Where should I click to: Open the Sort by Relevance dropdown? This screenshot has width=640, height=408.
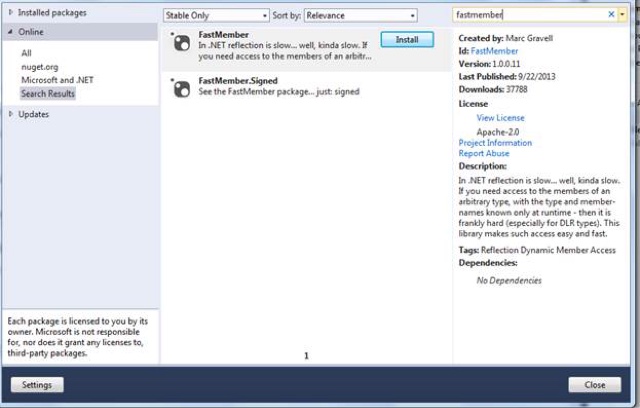coord(360,16)
